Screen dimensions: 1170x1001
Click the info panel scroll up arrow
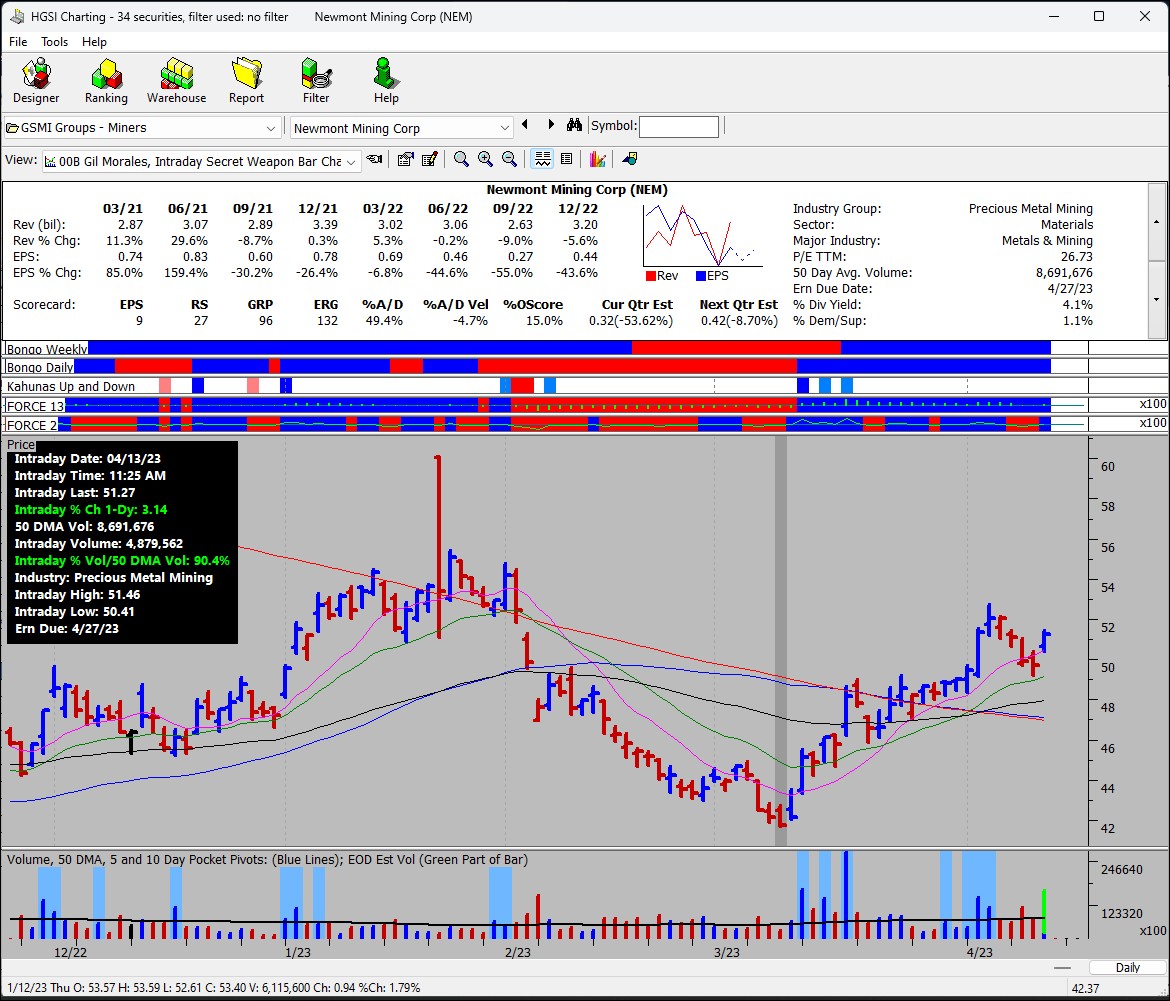click(x=1157, y=222)
